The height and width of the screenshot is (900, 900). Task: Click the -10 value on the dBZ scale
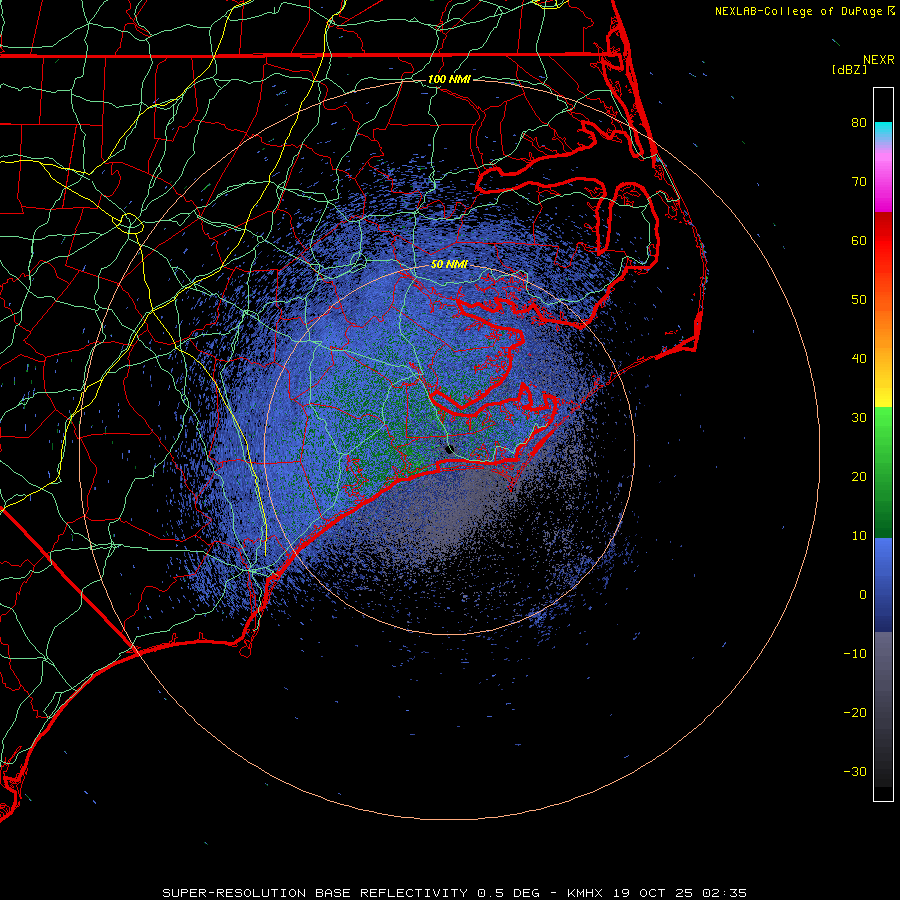click(x=855, y=654)
